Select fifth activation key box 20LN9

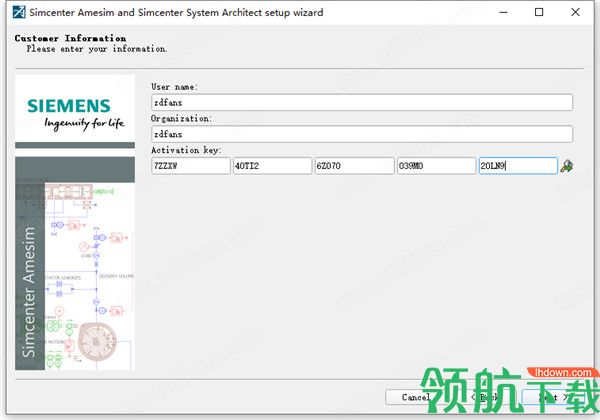click(518, 166)
